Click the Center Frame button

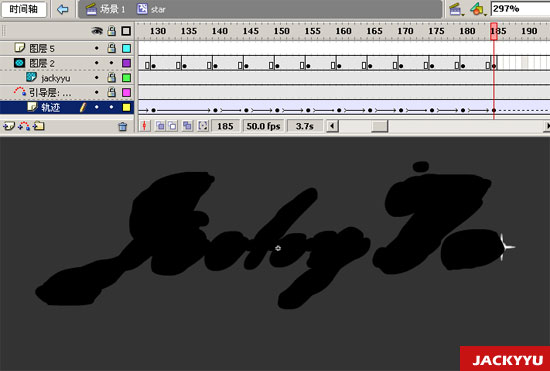(145, 126)
